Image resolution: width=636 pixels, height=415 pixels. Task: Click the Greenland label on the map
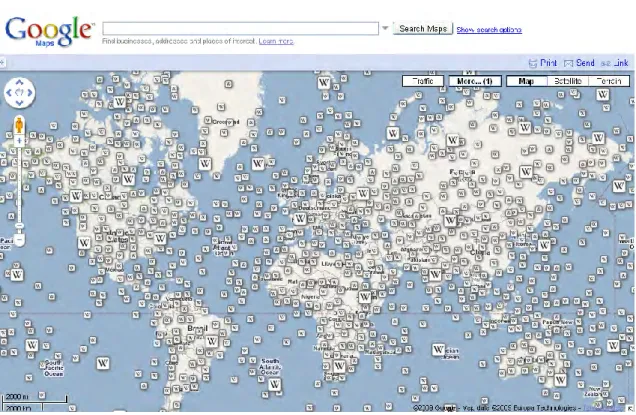point(226,122)
